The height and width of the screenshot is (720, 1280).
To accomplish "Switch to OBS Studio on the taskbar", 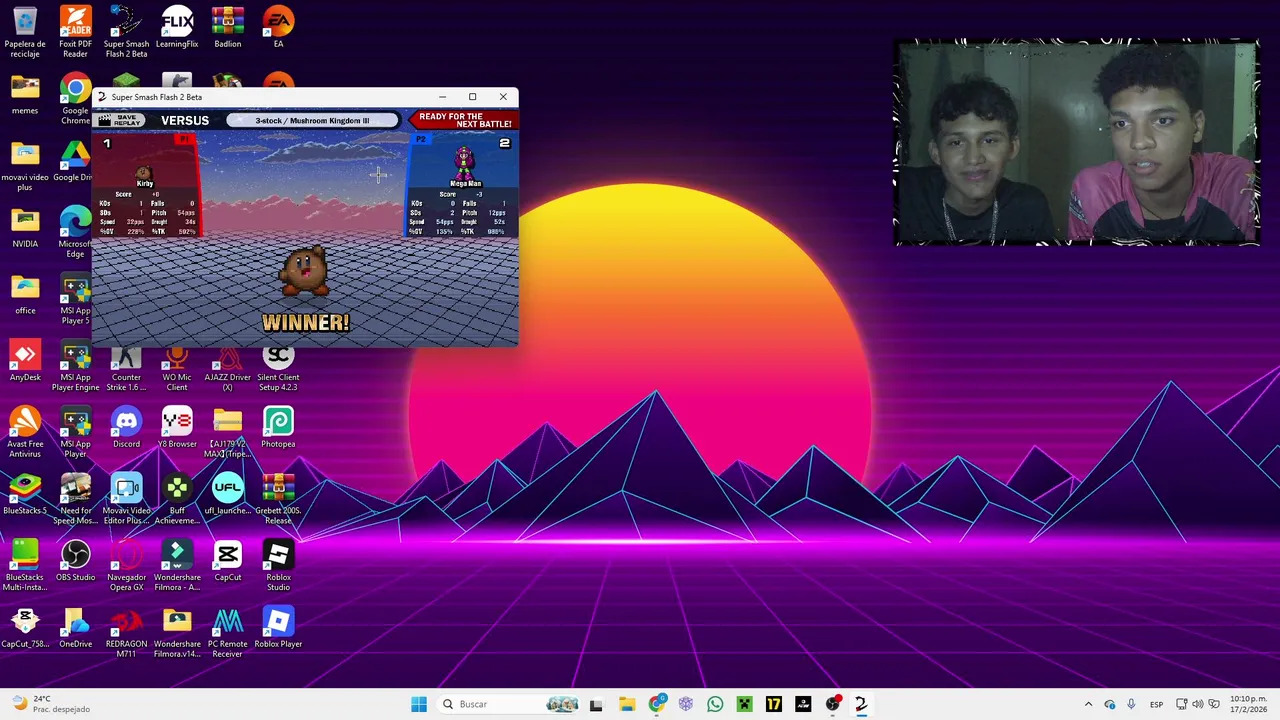I will (832, 704).
